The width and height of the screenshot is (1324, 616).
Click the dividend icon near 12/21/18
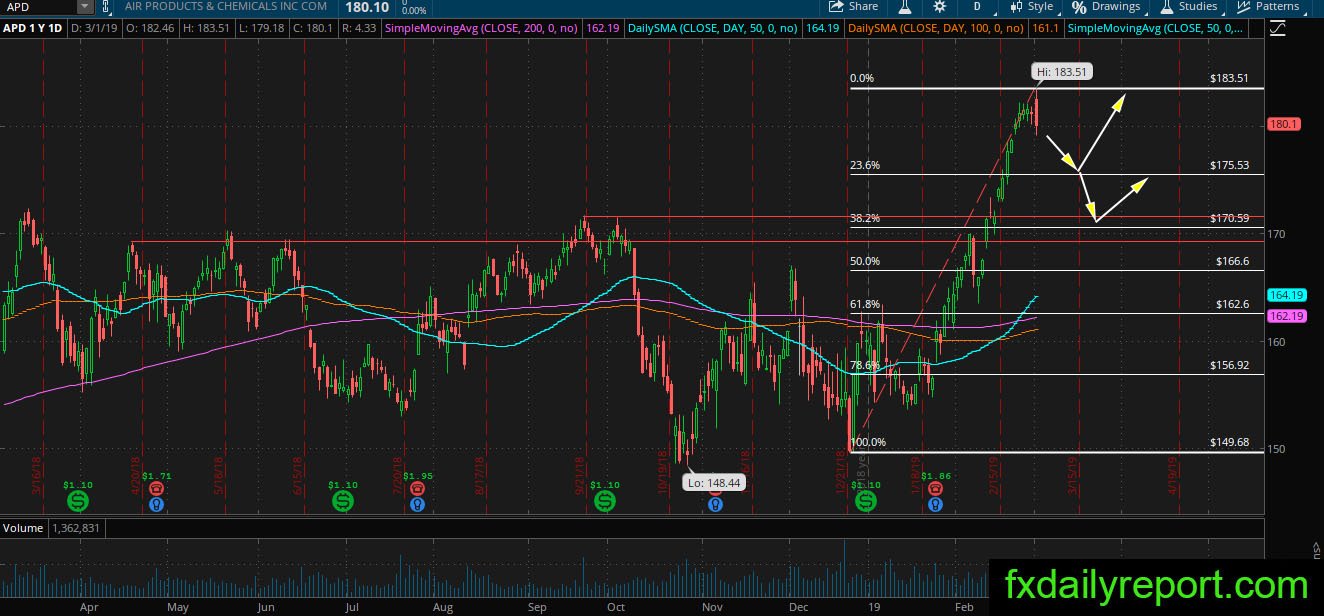tap(866, 499)
